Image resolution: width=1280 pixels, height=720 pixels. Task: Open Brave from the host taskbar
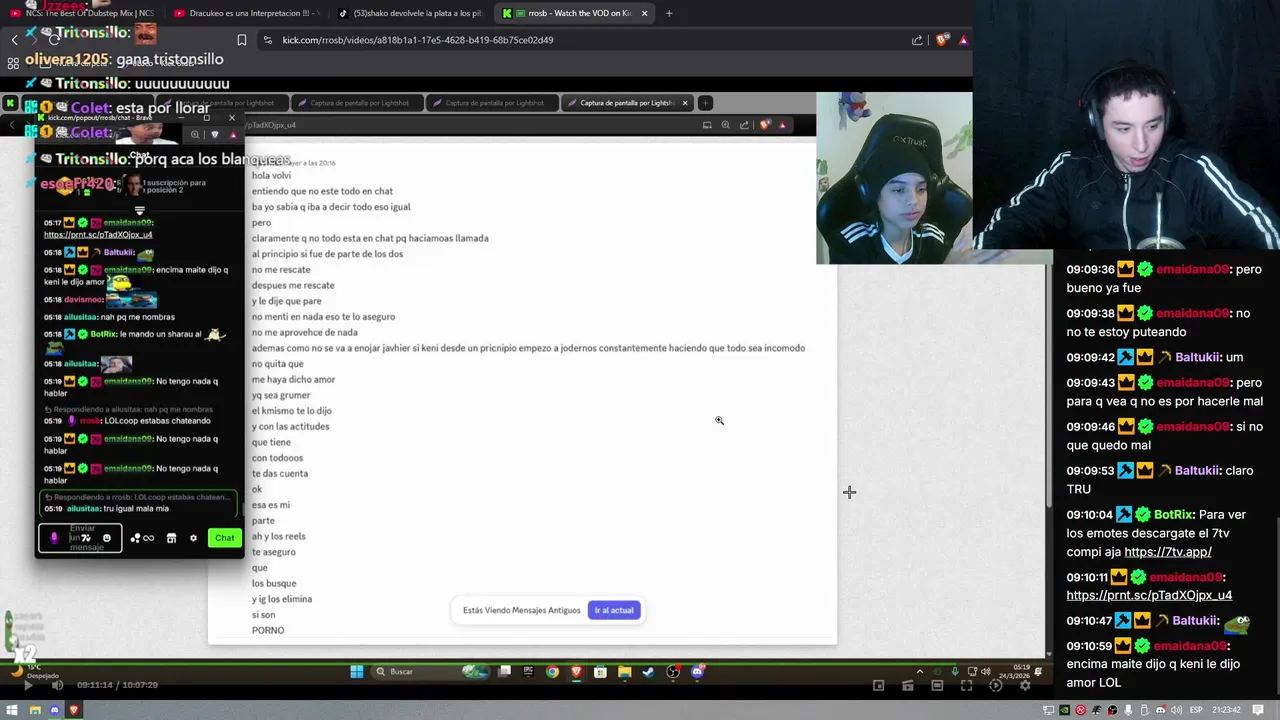coord(74,710)
